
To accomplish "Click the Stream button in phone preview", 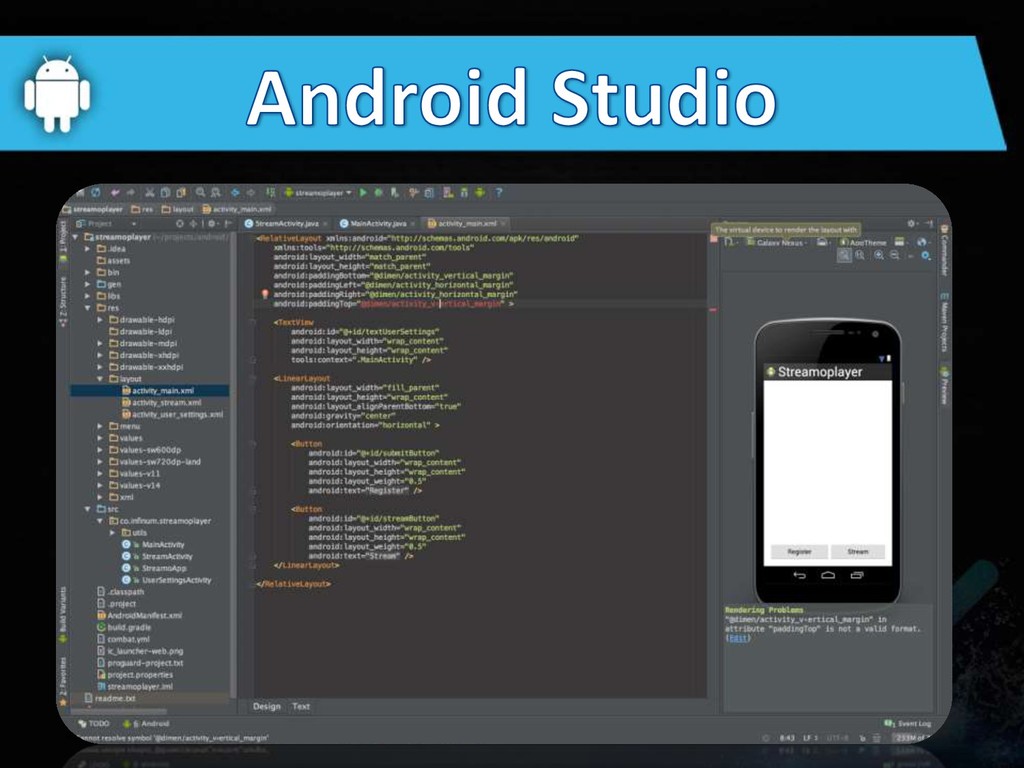I will coord(857,552).
